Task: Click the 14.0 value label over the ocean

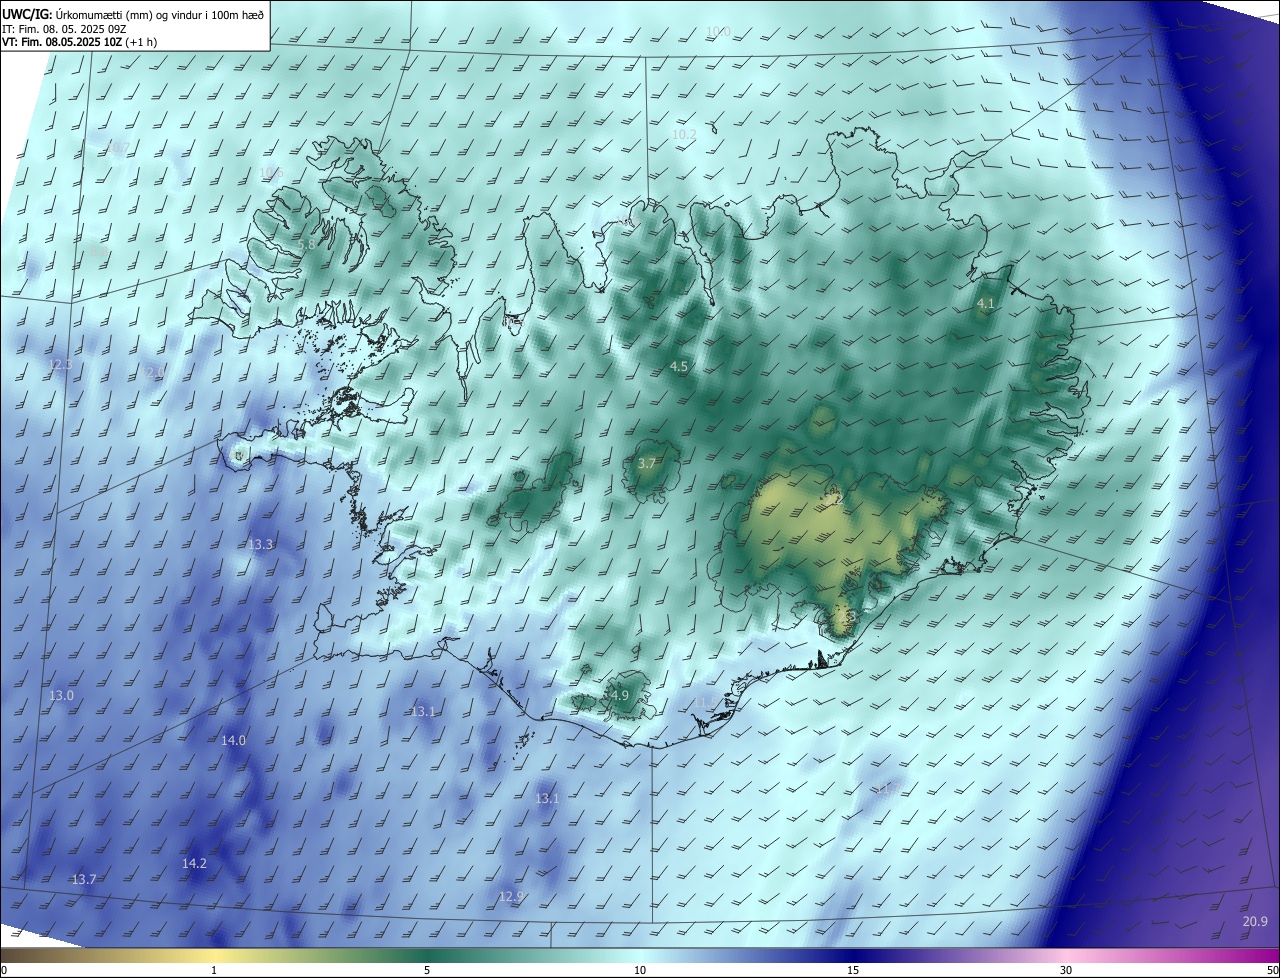Action: click(x=233, y=740)
